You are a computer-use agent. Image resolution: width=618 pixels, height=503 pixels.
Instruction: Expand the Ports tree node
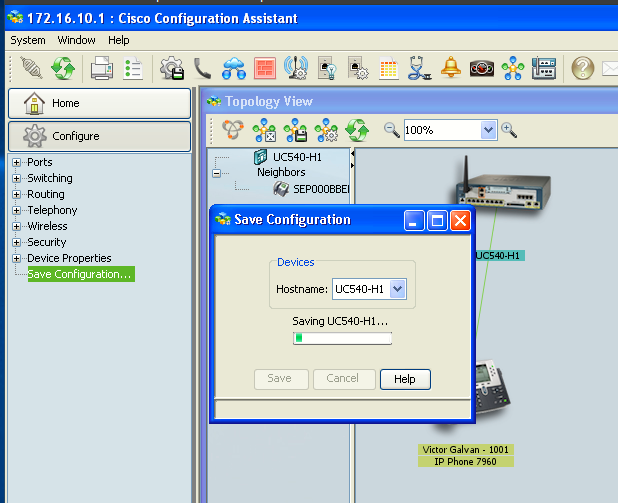[17, 162]
